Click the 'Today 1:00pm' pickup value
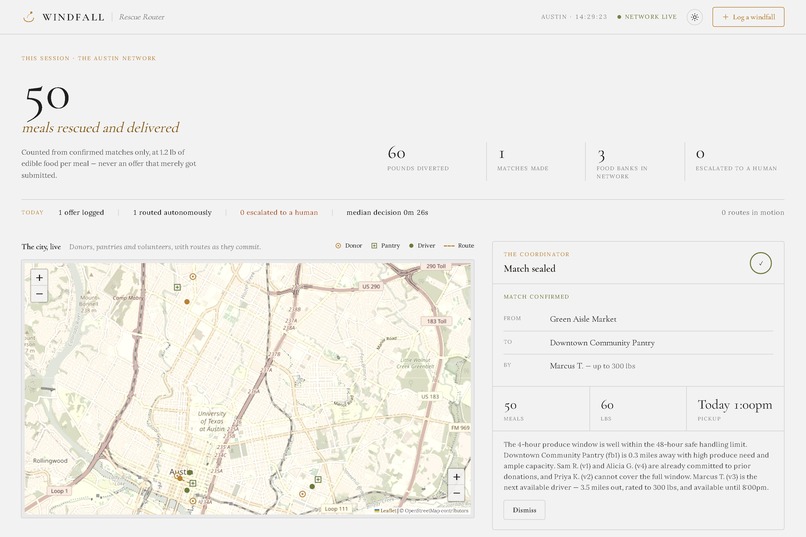This screenshot has height=537, width=806. point(735,405)
